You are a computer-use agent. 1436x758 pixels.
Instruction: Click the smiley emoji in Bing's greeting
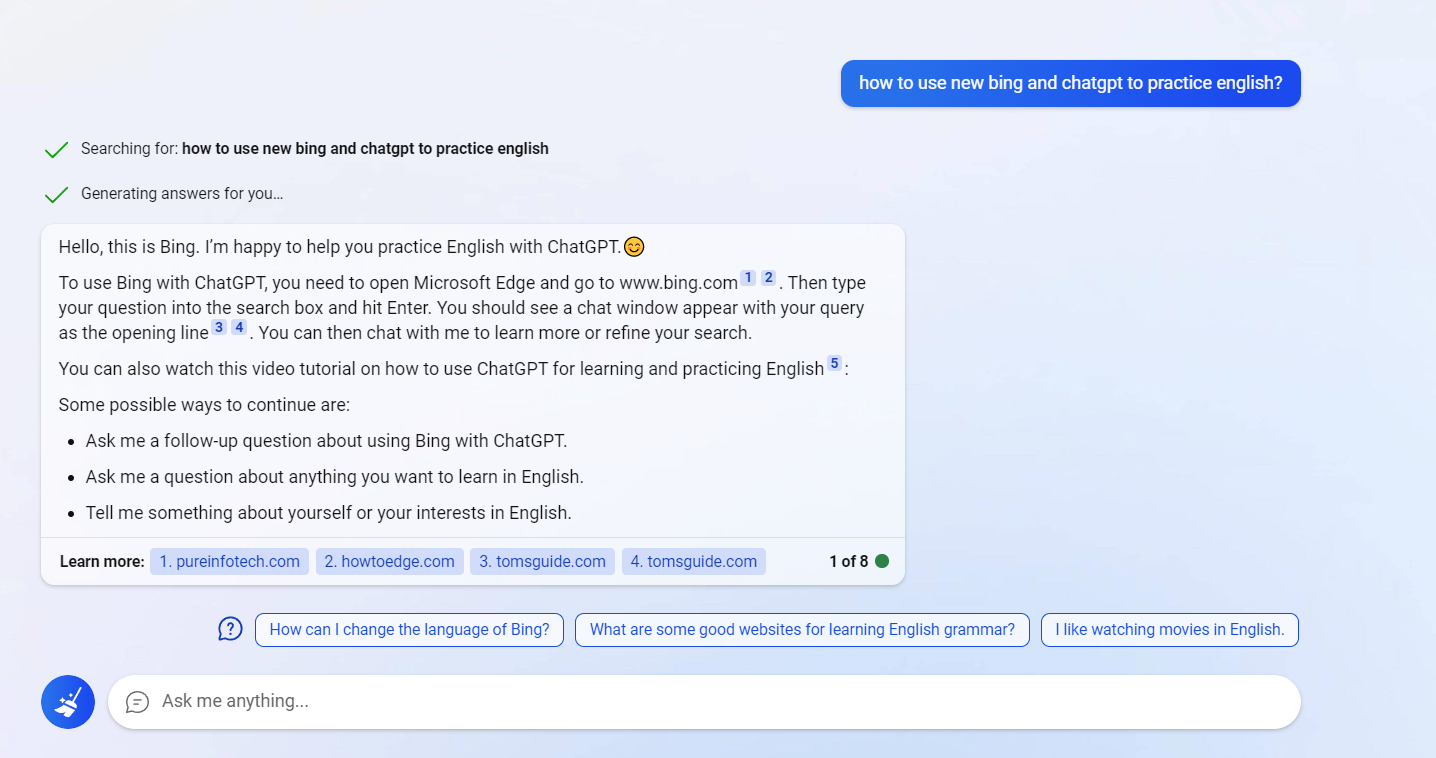[634, 246]
